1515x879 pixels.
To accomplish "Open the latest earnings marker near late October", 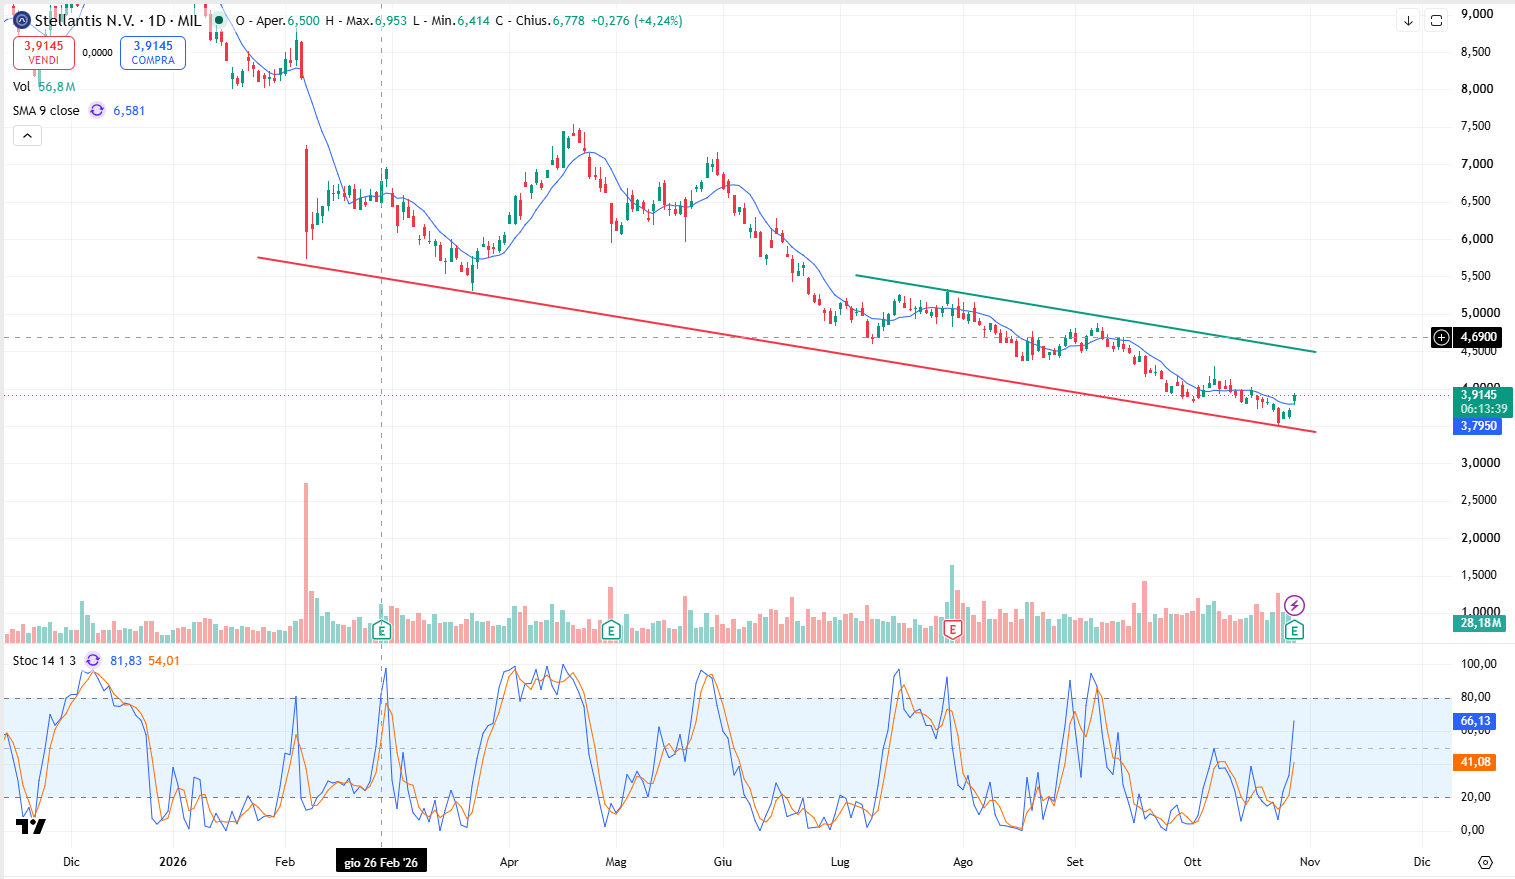I will (1294, 630).
